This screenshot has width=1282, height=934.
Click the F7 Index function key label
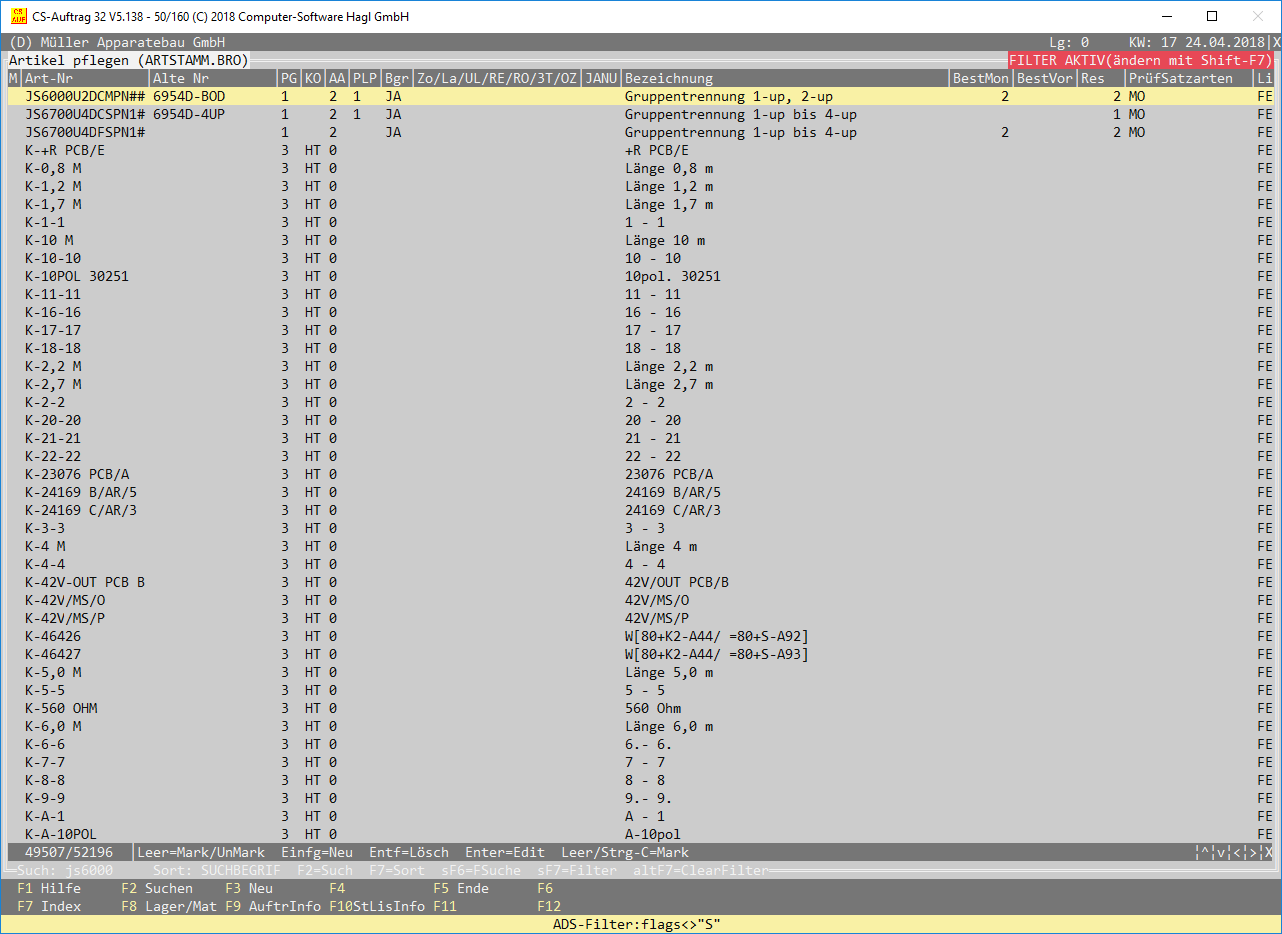[x=49, y=906]
